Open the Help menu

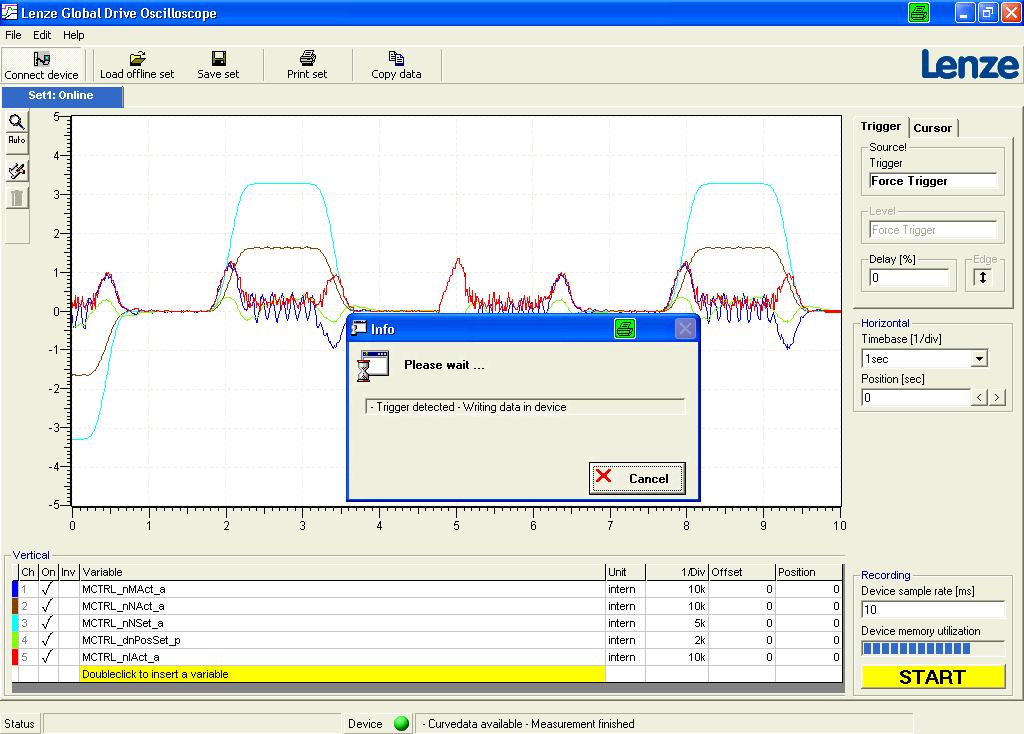click(74, 35)
